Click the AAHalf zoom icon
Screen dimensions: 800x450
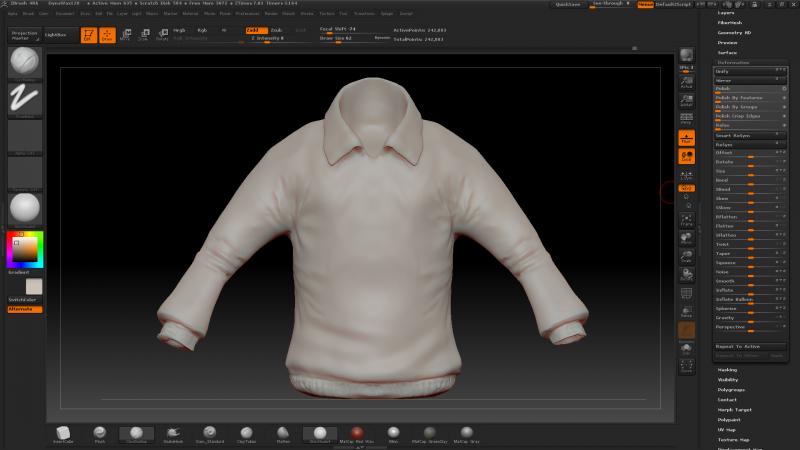click(x=686, y=100)
